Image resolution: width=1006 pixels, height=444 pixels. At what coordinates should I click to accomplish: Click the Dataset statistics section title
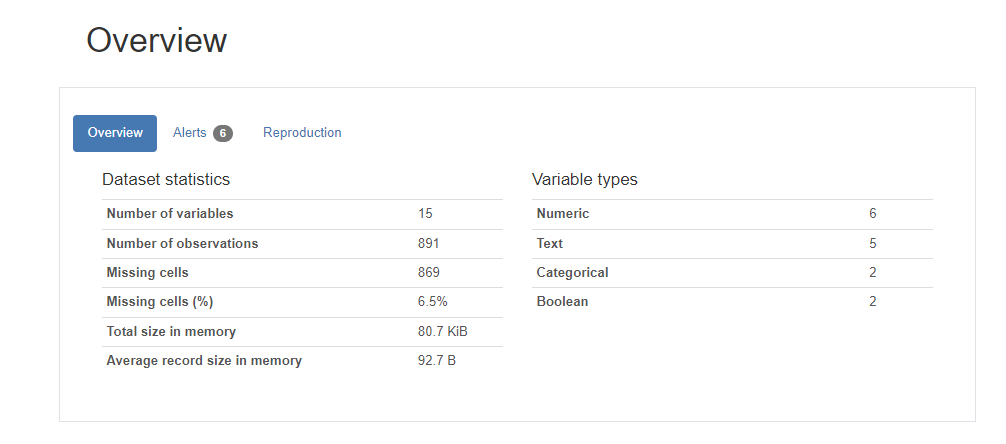[x=166, y=180]
